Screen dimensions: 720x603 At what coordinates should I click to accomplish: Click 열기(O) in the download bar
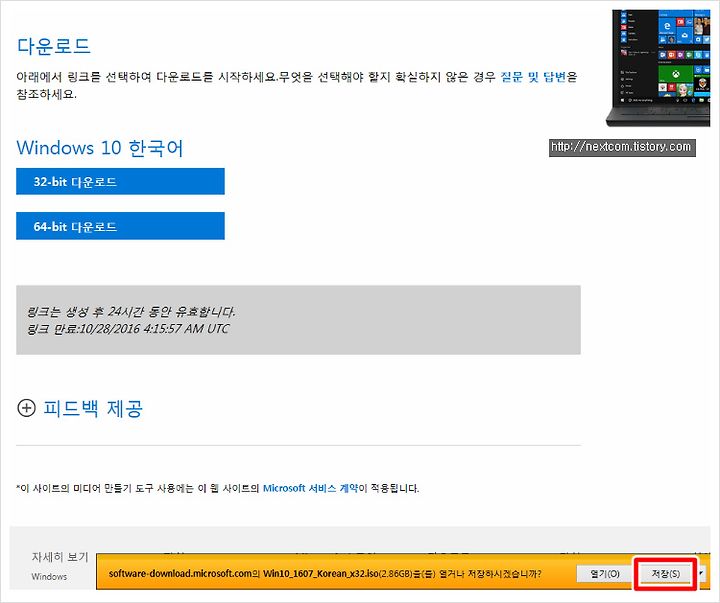point(605,573)
